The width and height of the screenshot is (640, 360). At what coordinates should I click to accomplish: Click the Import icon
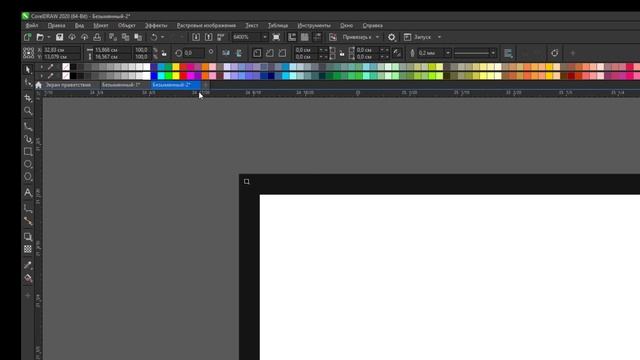pos(196,37)
